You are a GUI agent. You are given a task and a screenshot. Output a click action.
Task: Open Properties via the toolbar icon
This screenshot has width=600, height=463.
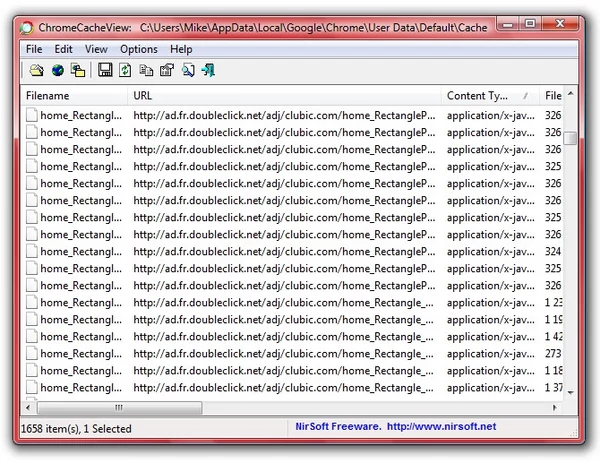pos(167,70)
